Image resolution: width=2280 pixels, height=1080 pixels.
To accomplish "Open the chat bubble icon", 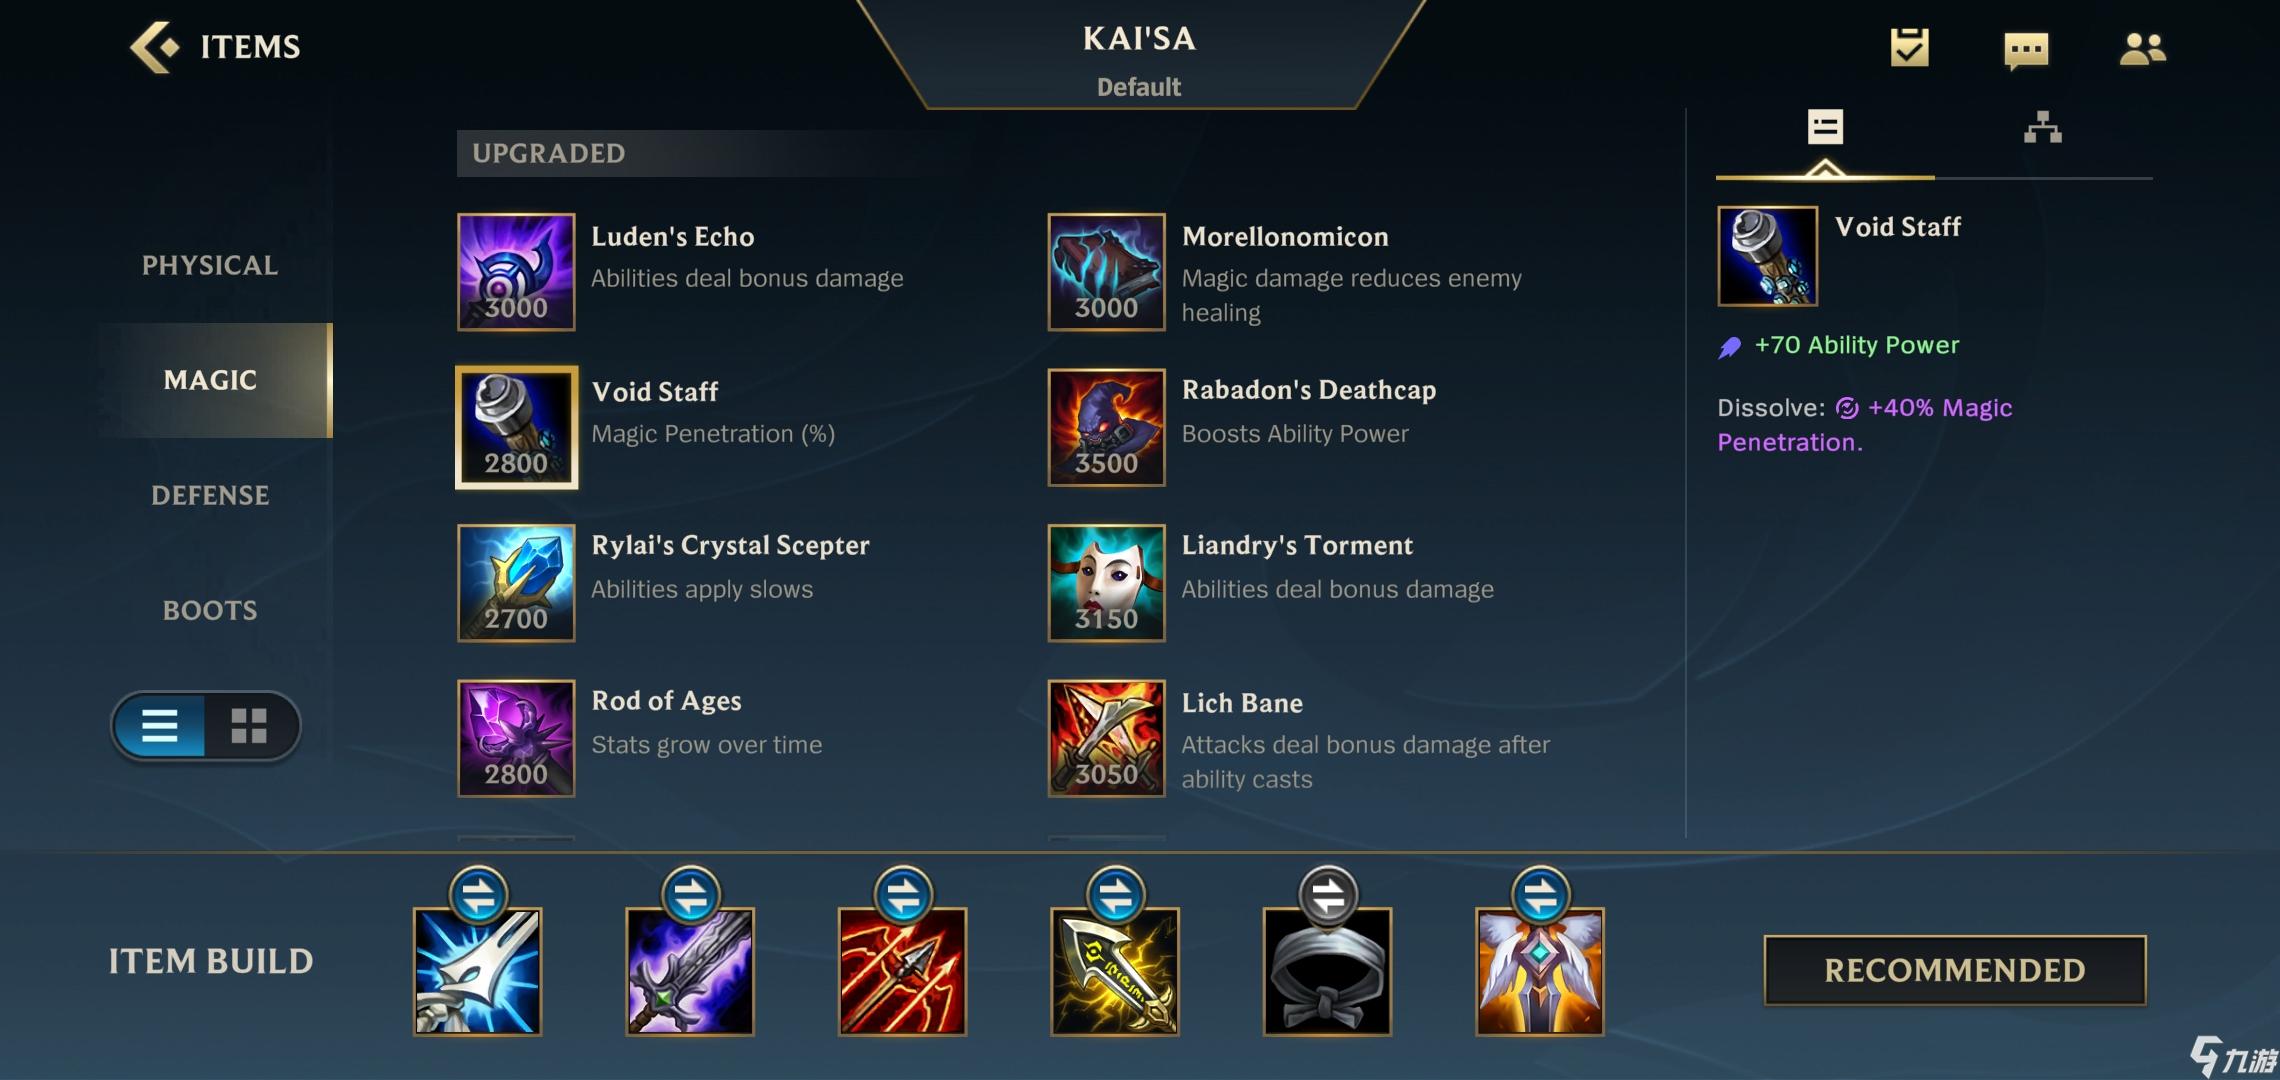I will pos(2026,50).
